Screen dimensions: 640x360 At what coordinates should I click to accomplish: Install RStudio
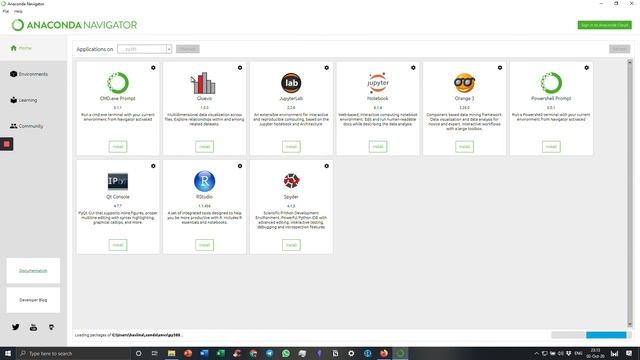tap(204, 245)
